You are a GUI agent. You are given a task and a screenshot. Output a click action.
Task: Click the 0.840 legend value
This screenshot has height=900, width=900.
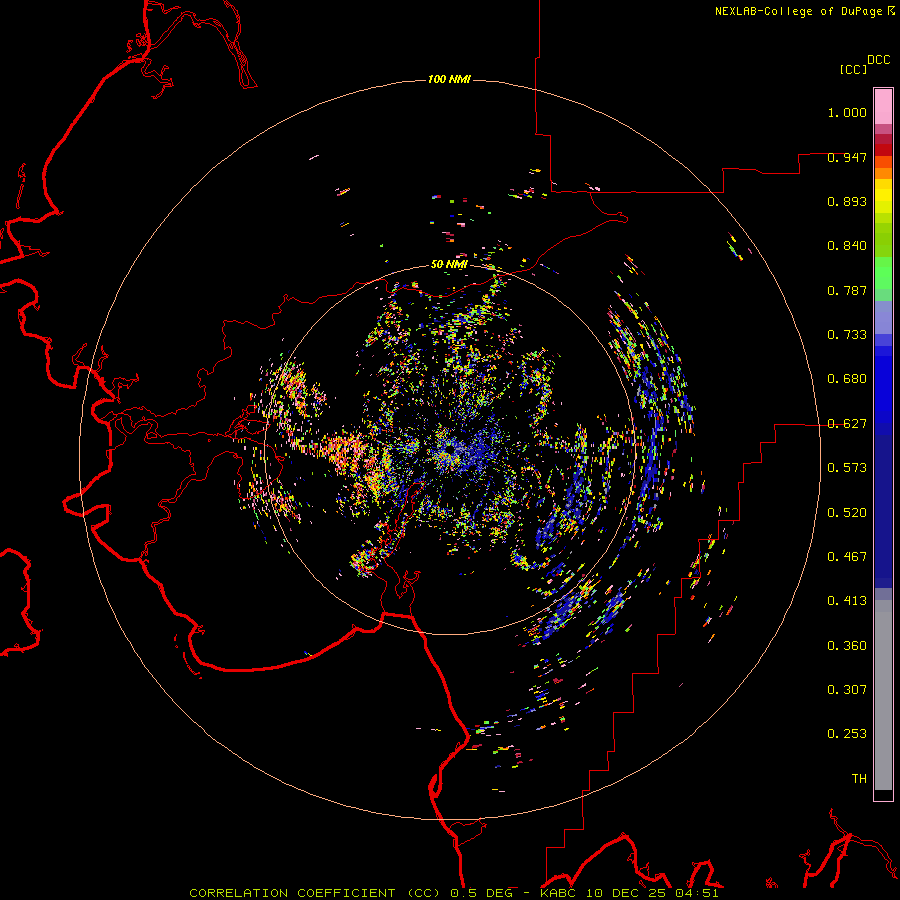tap(847, 246)
